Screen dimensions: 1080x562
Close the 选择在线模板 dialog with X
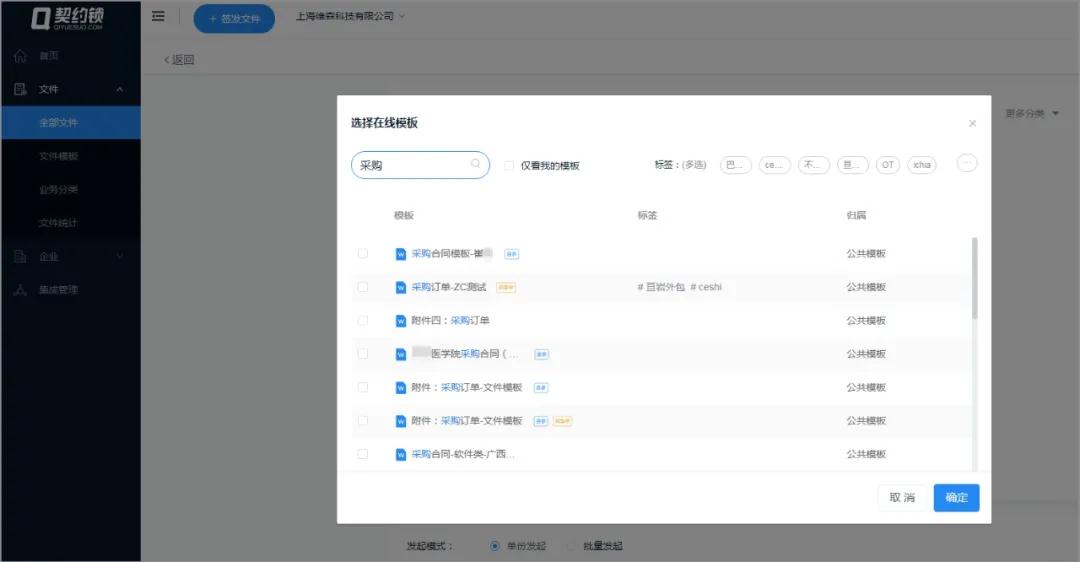pyautogui.click(x=973, y=123)
